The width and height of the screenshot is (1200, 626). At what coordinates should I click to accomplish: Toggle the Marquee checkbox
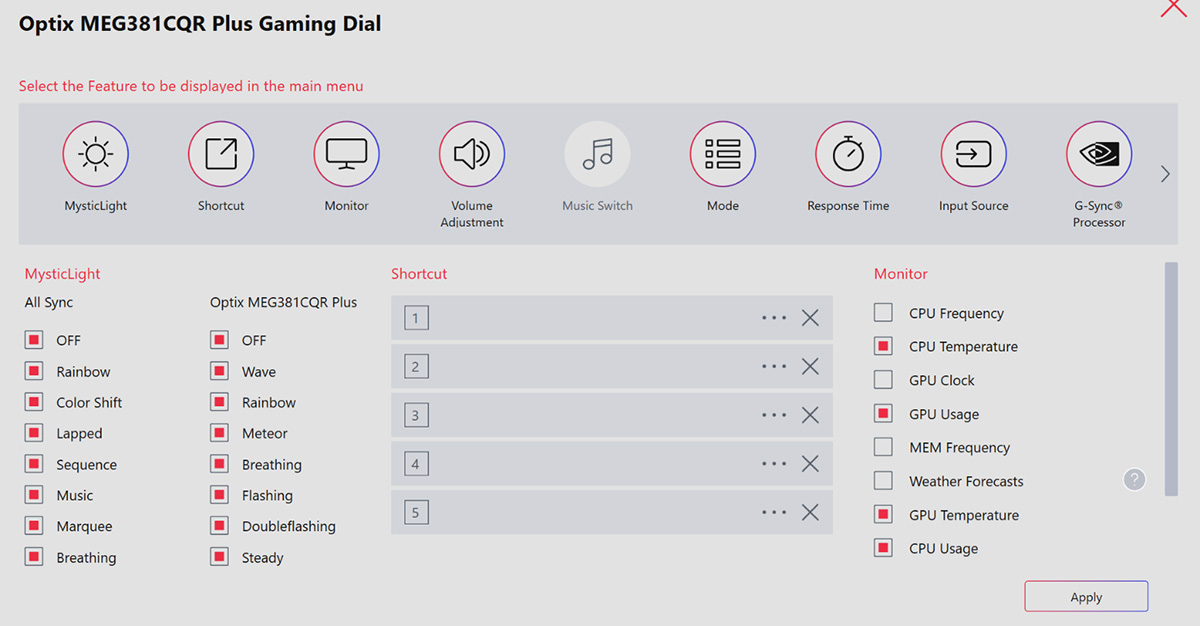pyautogui.click(x=34, y=526)
